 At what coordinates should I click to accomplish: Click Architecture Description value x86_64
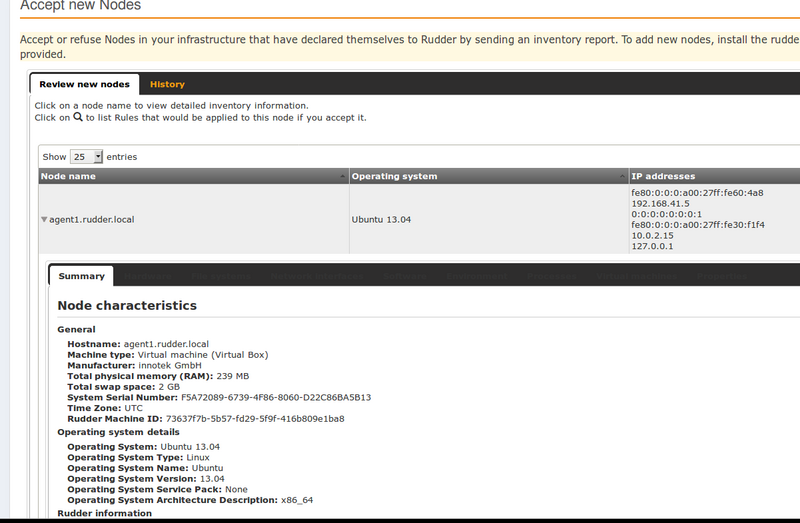[x=297, y=501]
